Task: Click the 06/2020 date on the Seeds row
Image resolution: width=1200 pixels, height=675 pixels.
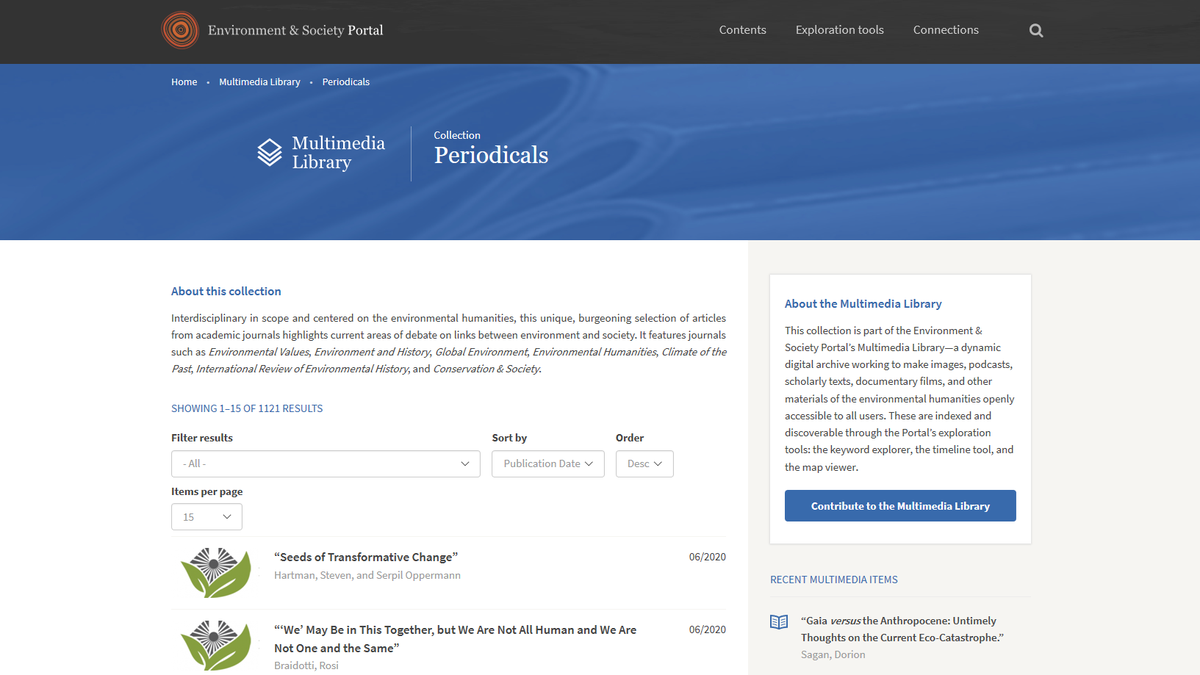Action: click(x=707, y=557)
